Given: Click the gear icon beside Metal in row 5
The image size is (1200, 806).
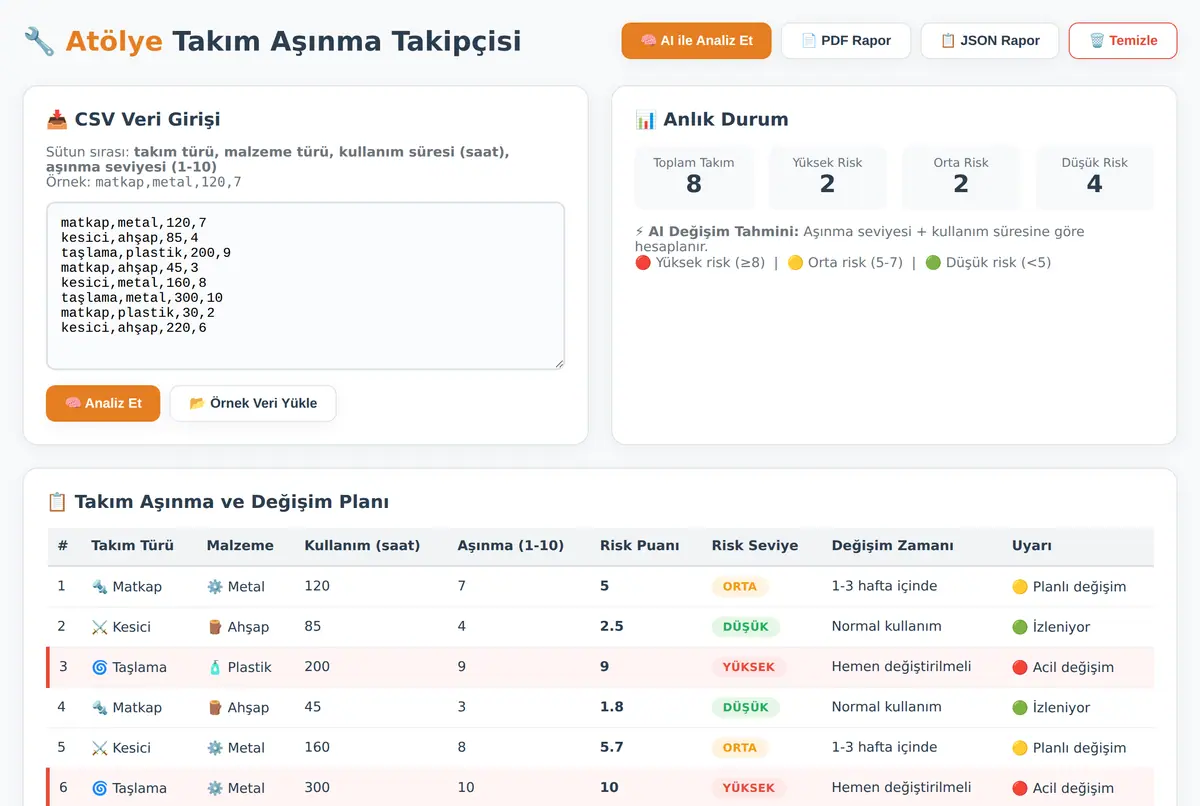Looking at the screenshot, I should 215,748.
